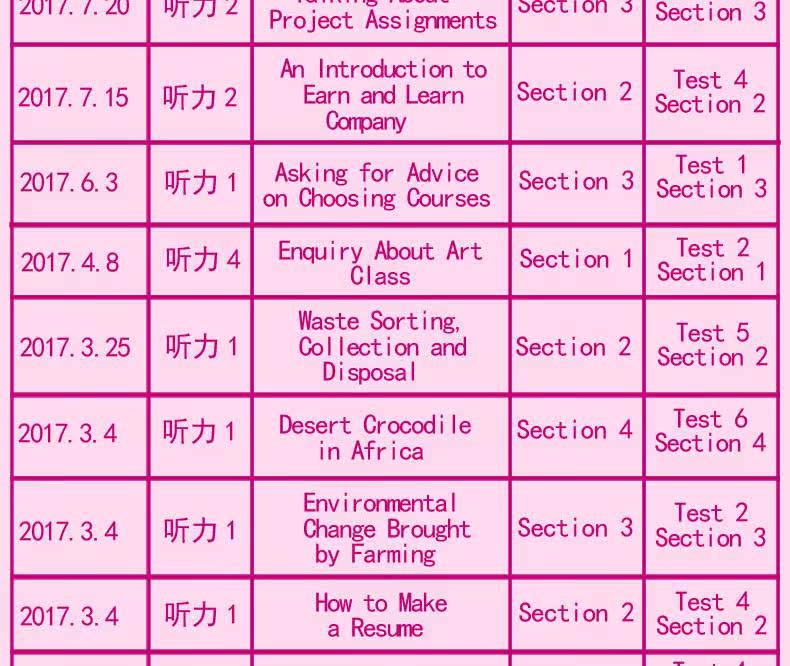
Task: Click 'Desert Crocodile in Africa' topic
Action: pyautogui.click(x=376, y=437)
